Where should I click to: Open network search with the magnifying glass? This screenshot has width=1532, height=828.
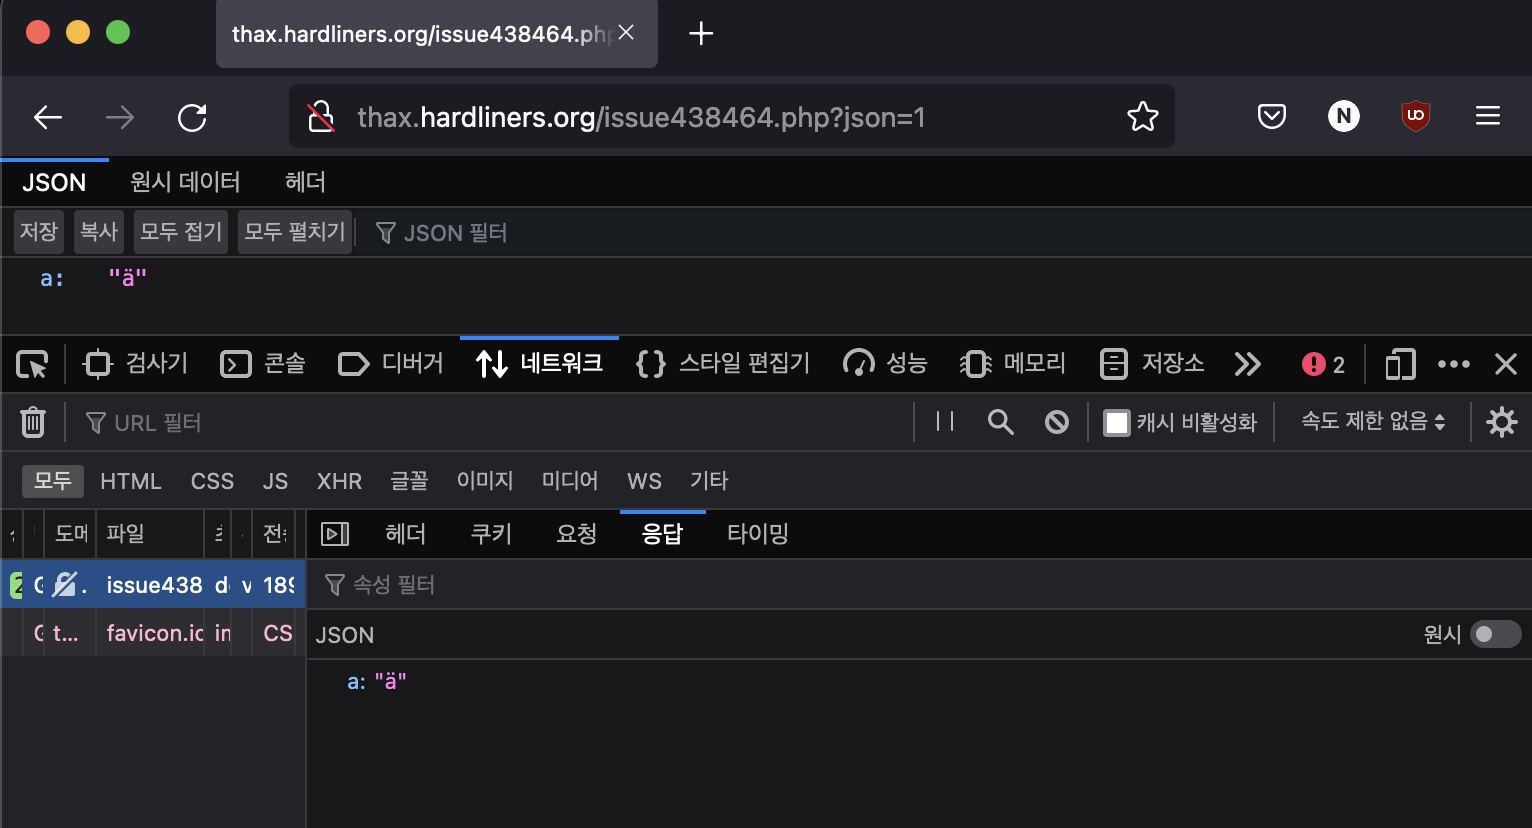point(1000,421)
